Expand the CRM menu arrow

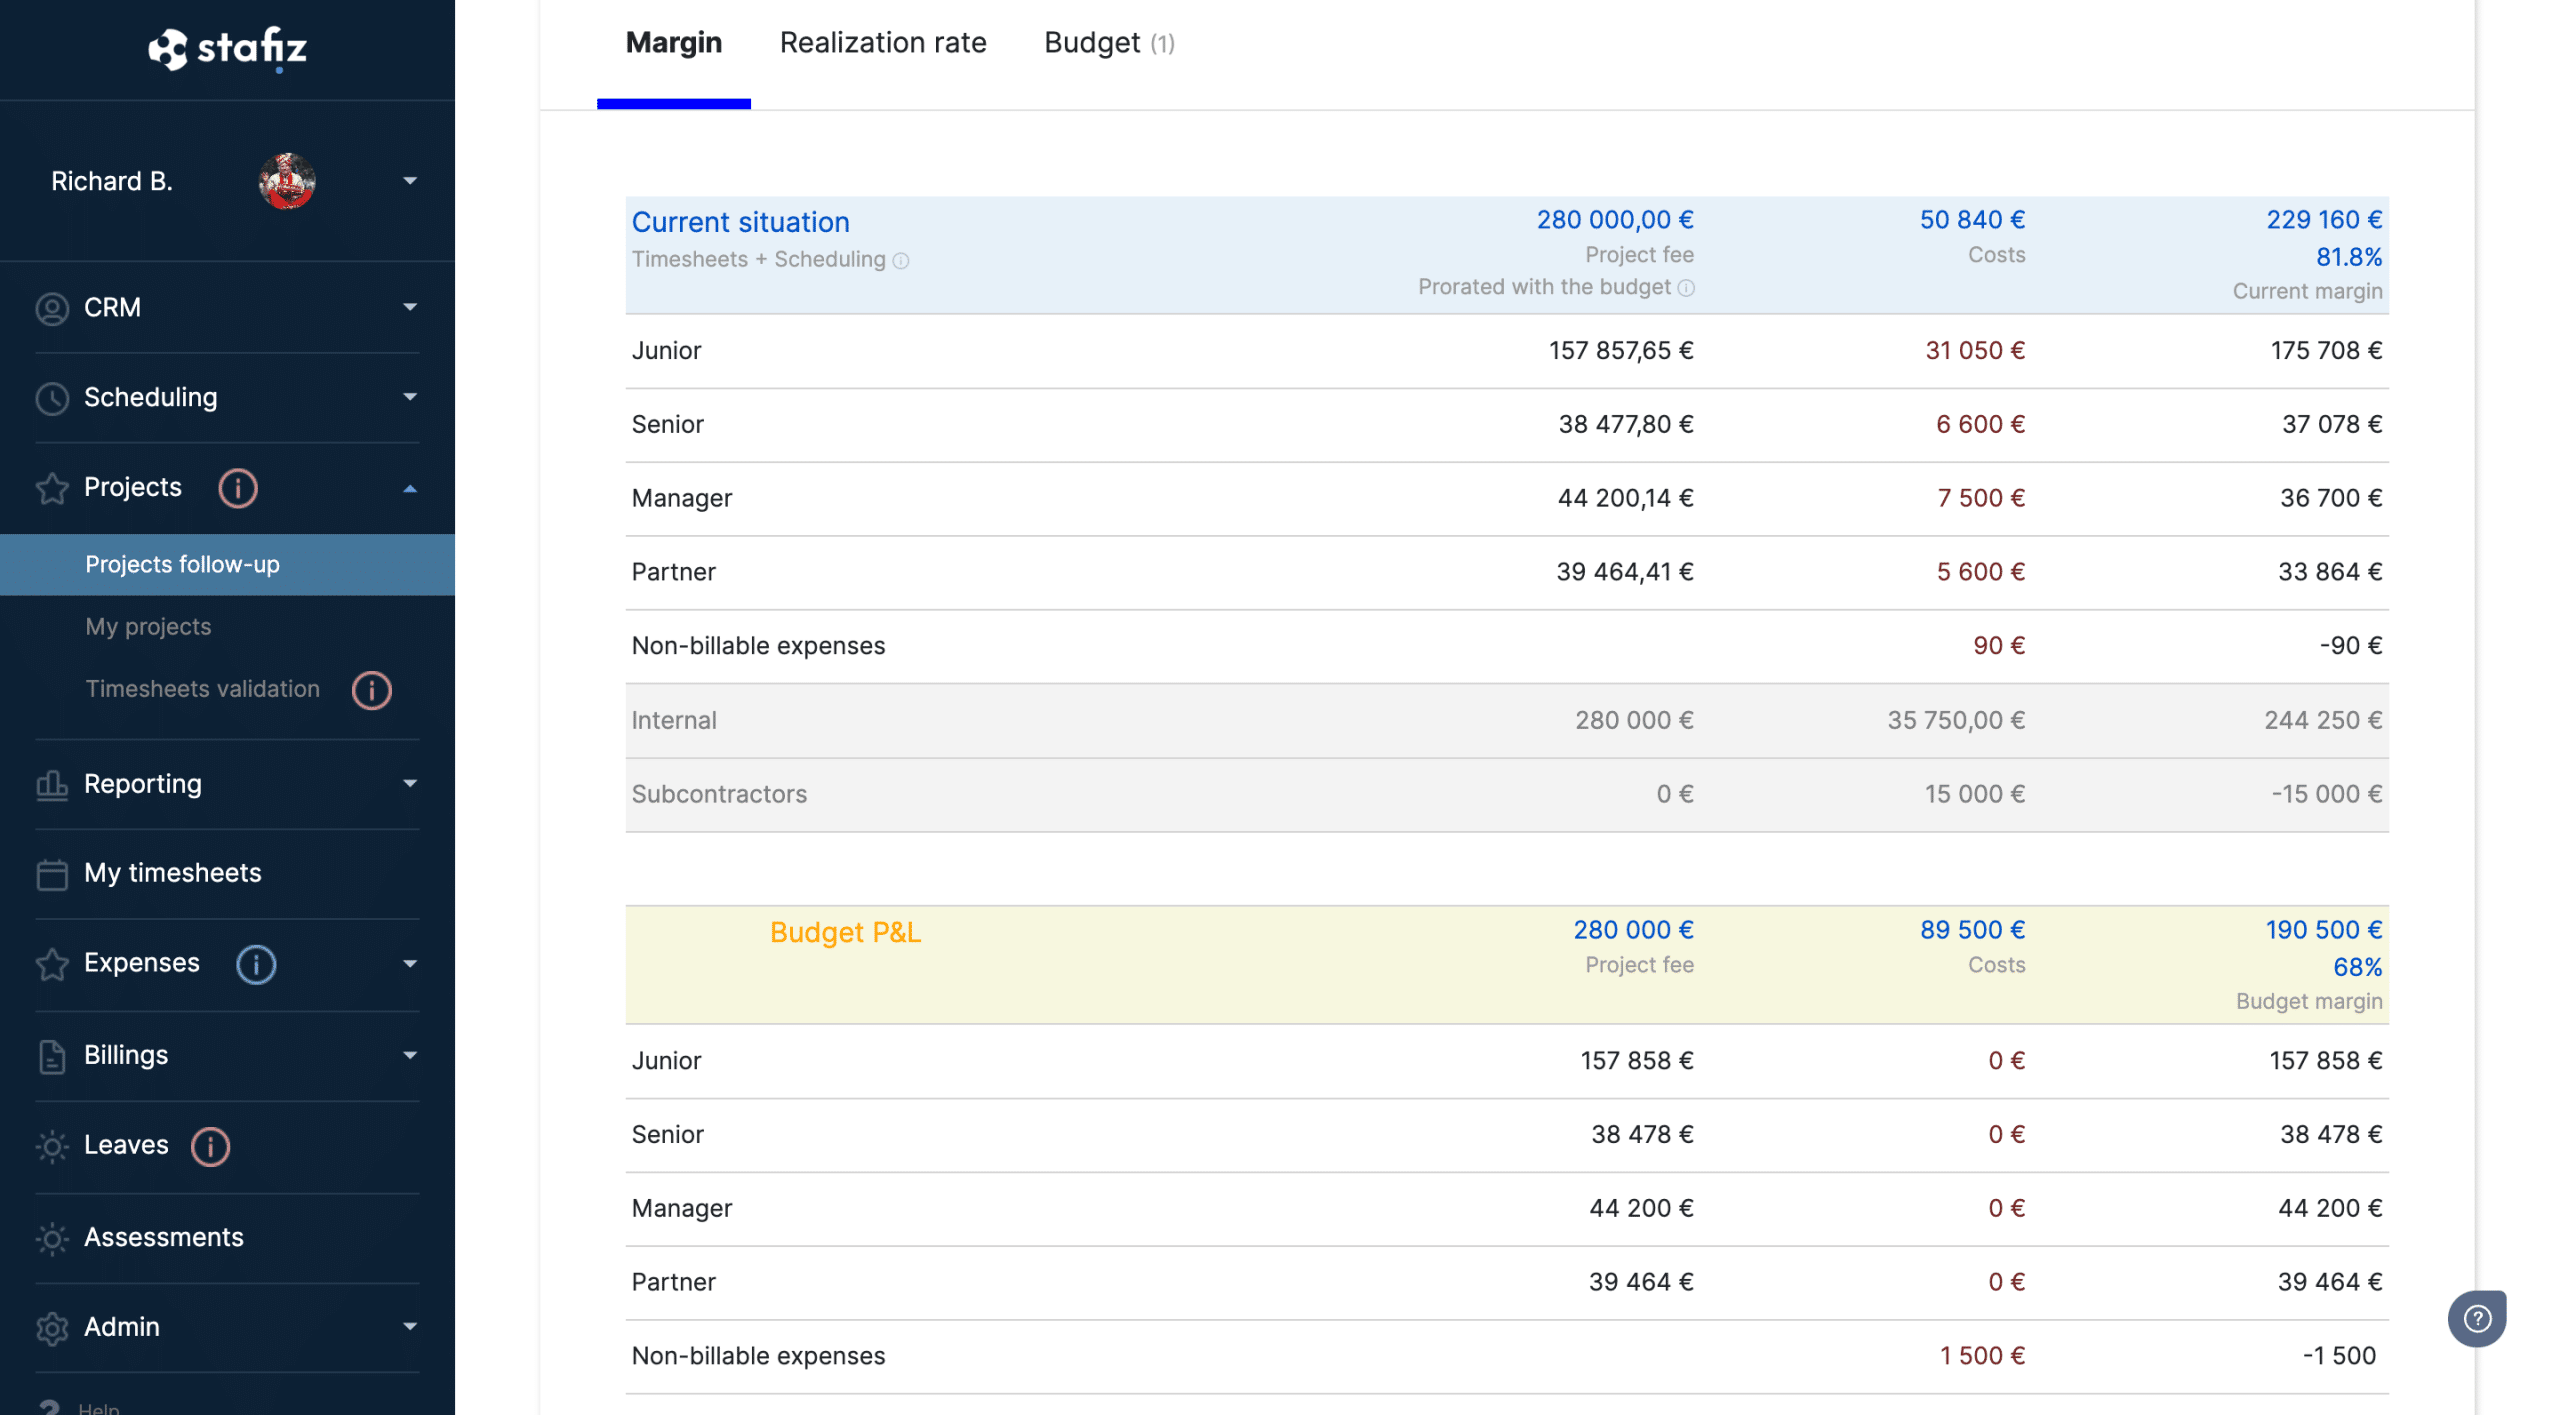click(x=410, y=307)
